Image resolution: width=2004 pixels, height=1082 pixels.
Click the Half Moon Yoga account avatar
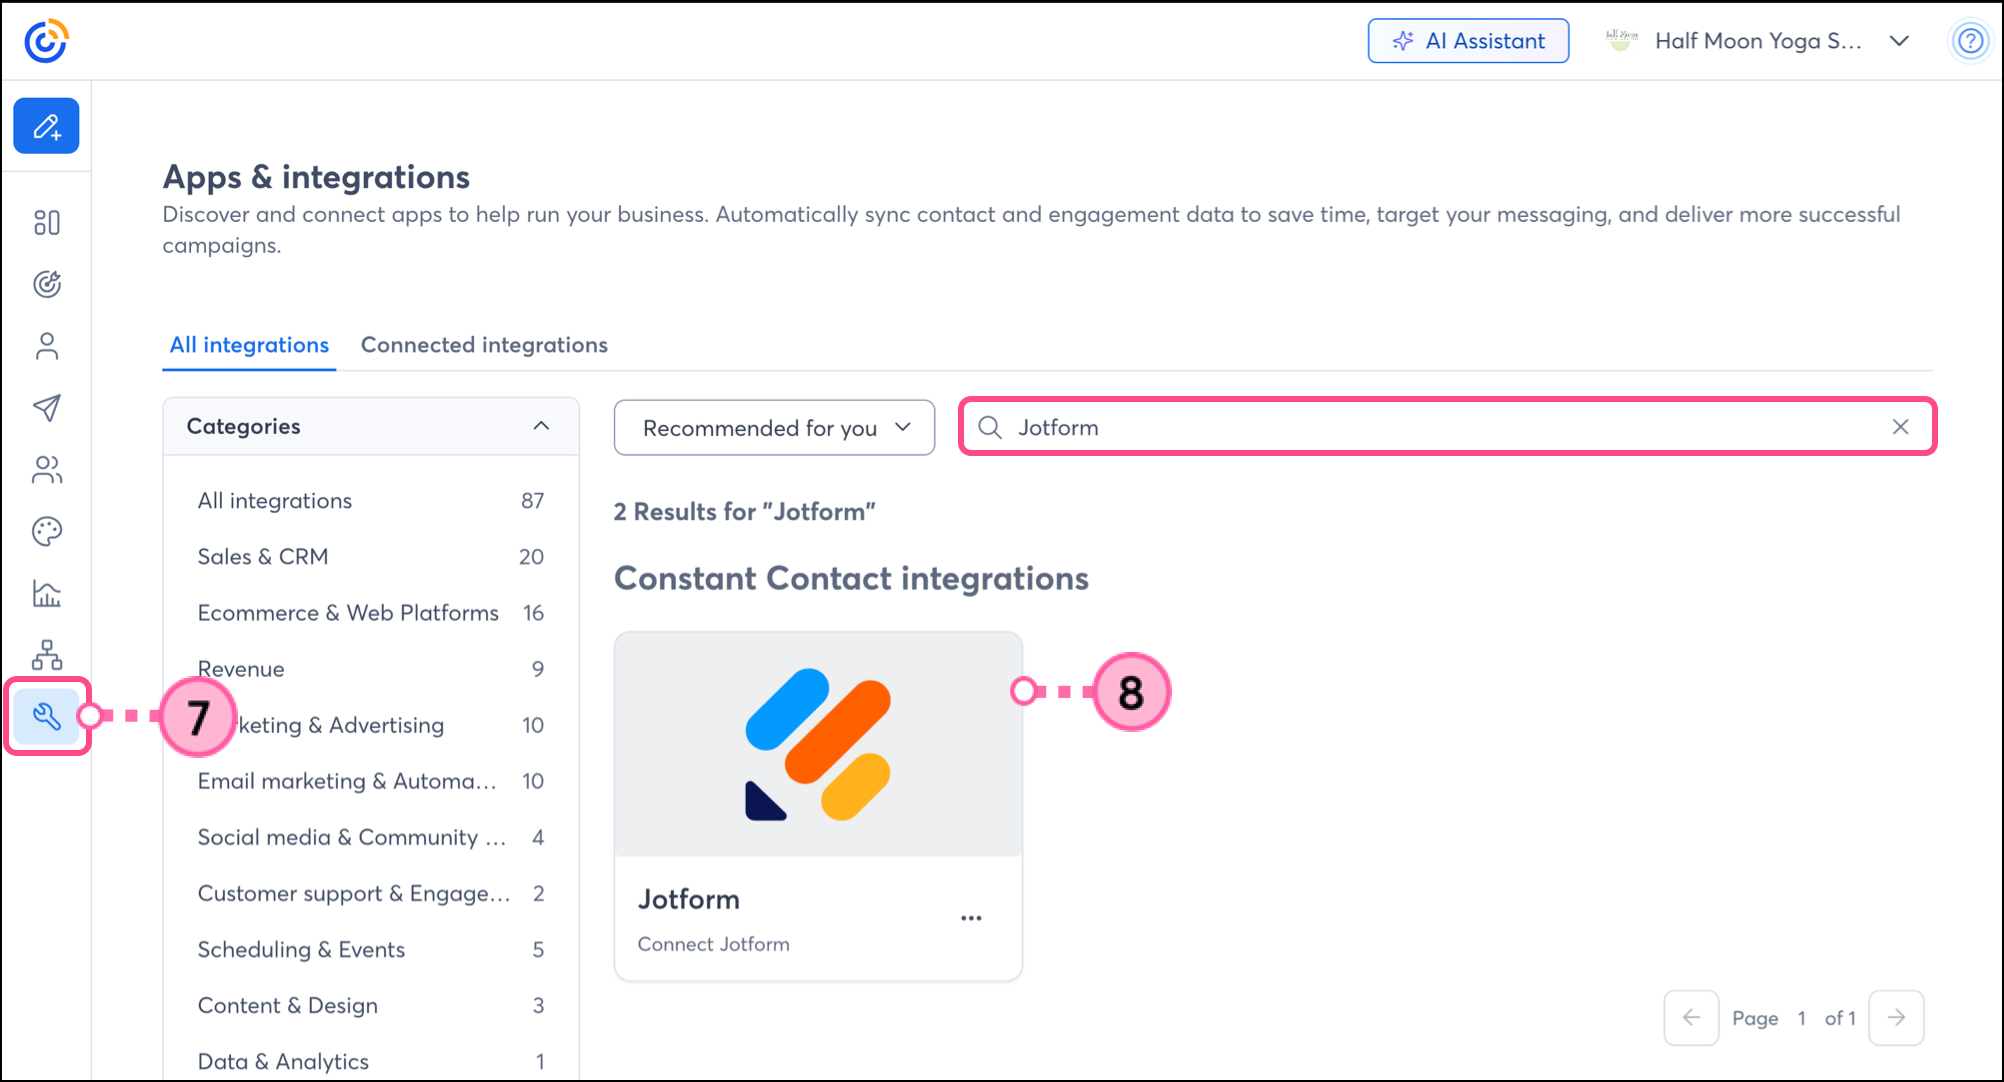1621,41
